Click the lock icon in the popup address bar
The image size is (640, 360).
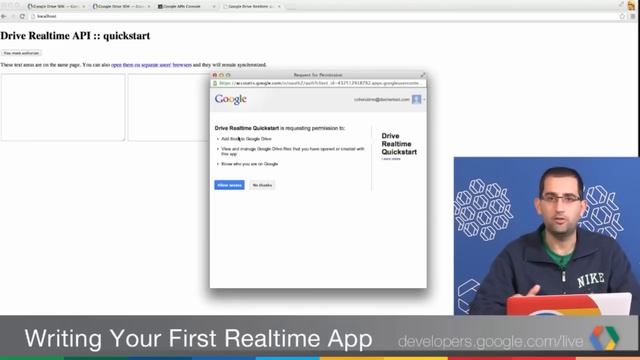pyautogui.click(x=215, y=83)
